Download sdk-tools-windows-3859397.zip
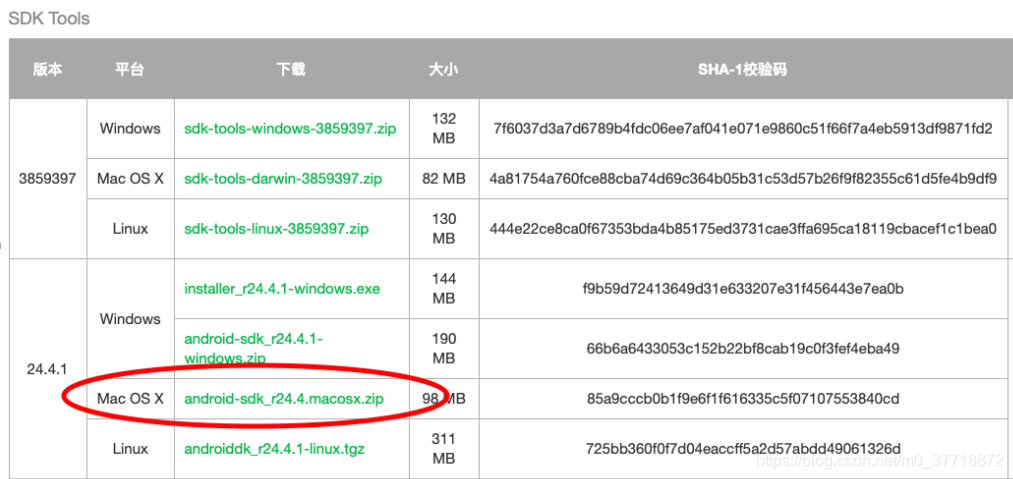Screen dimensions: 1013x479 [x=290, y=129]
